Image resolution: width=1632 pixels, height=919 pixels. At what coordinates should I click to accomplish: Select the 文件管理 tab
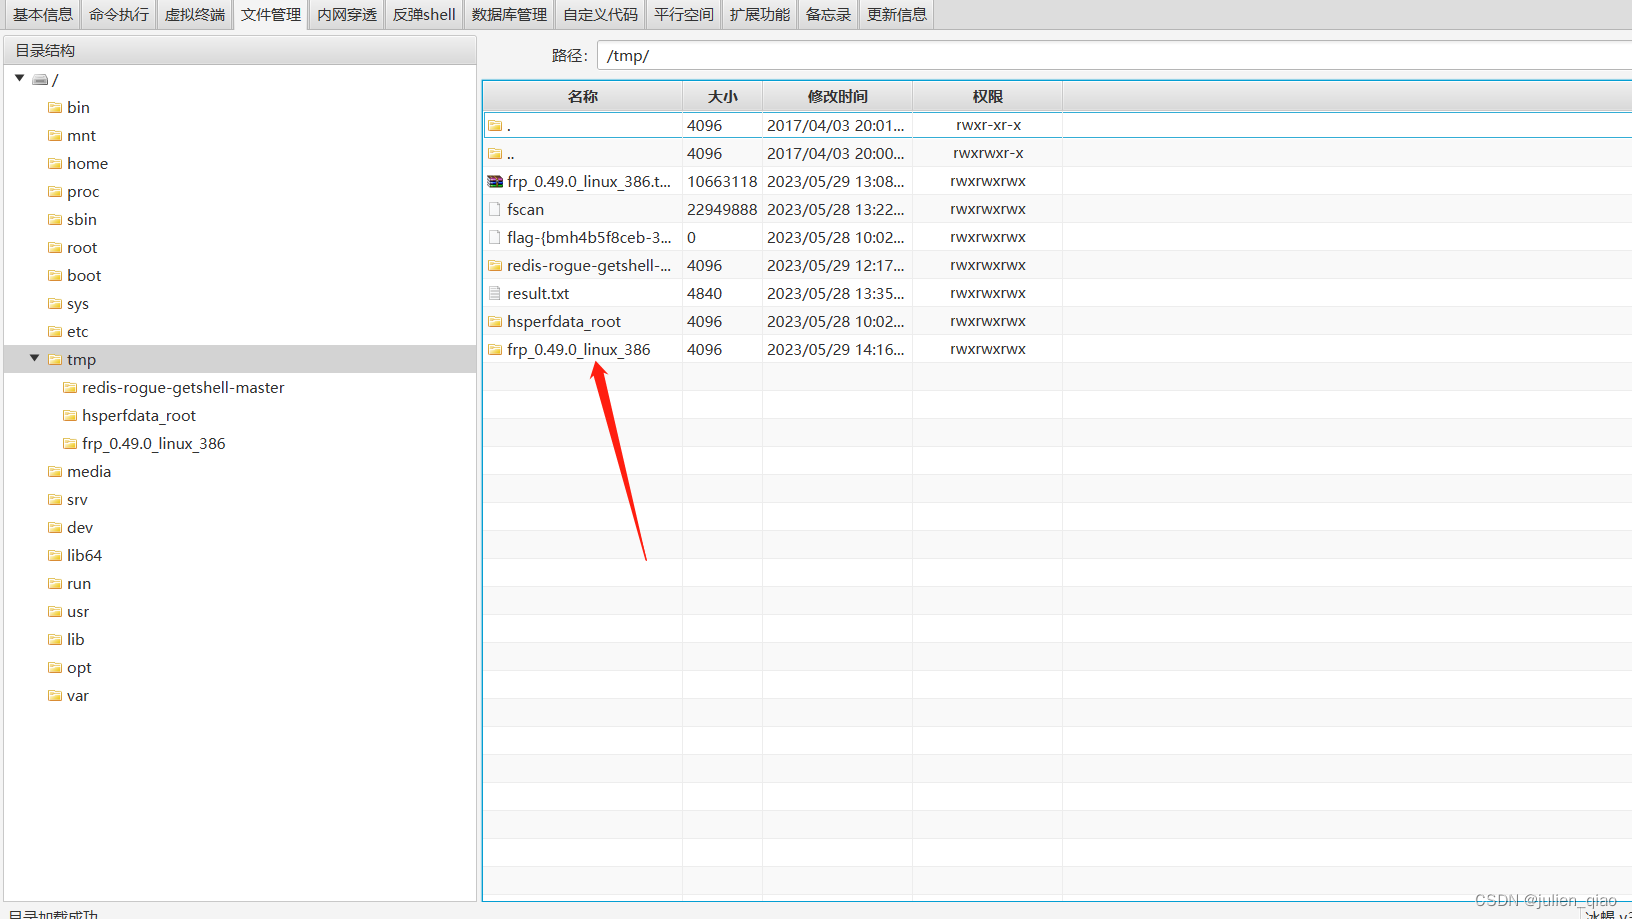(270, 14)
